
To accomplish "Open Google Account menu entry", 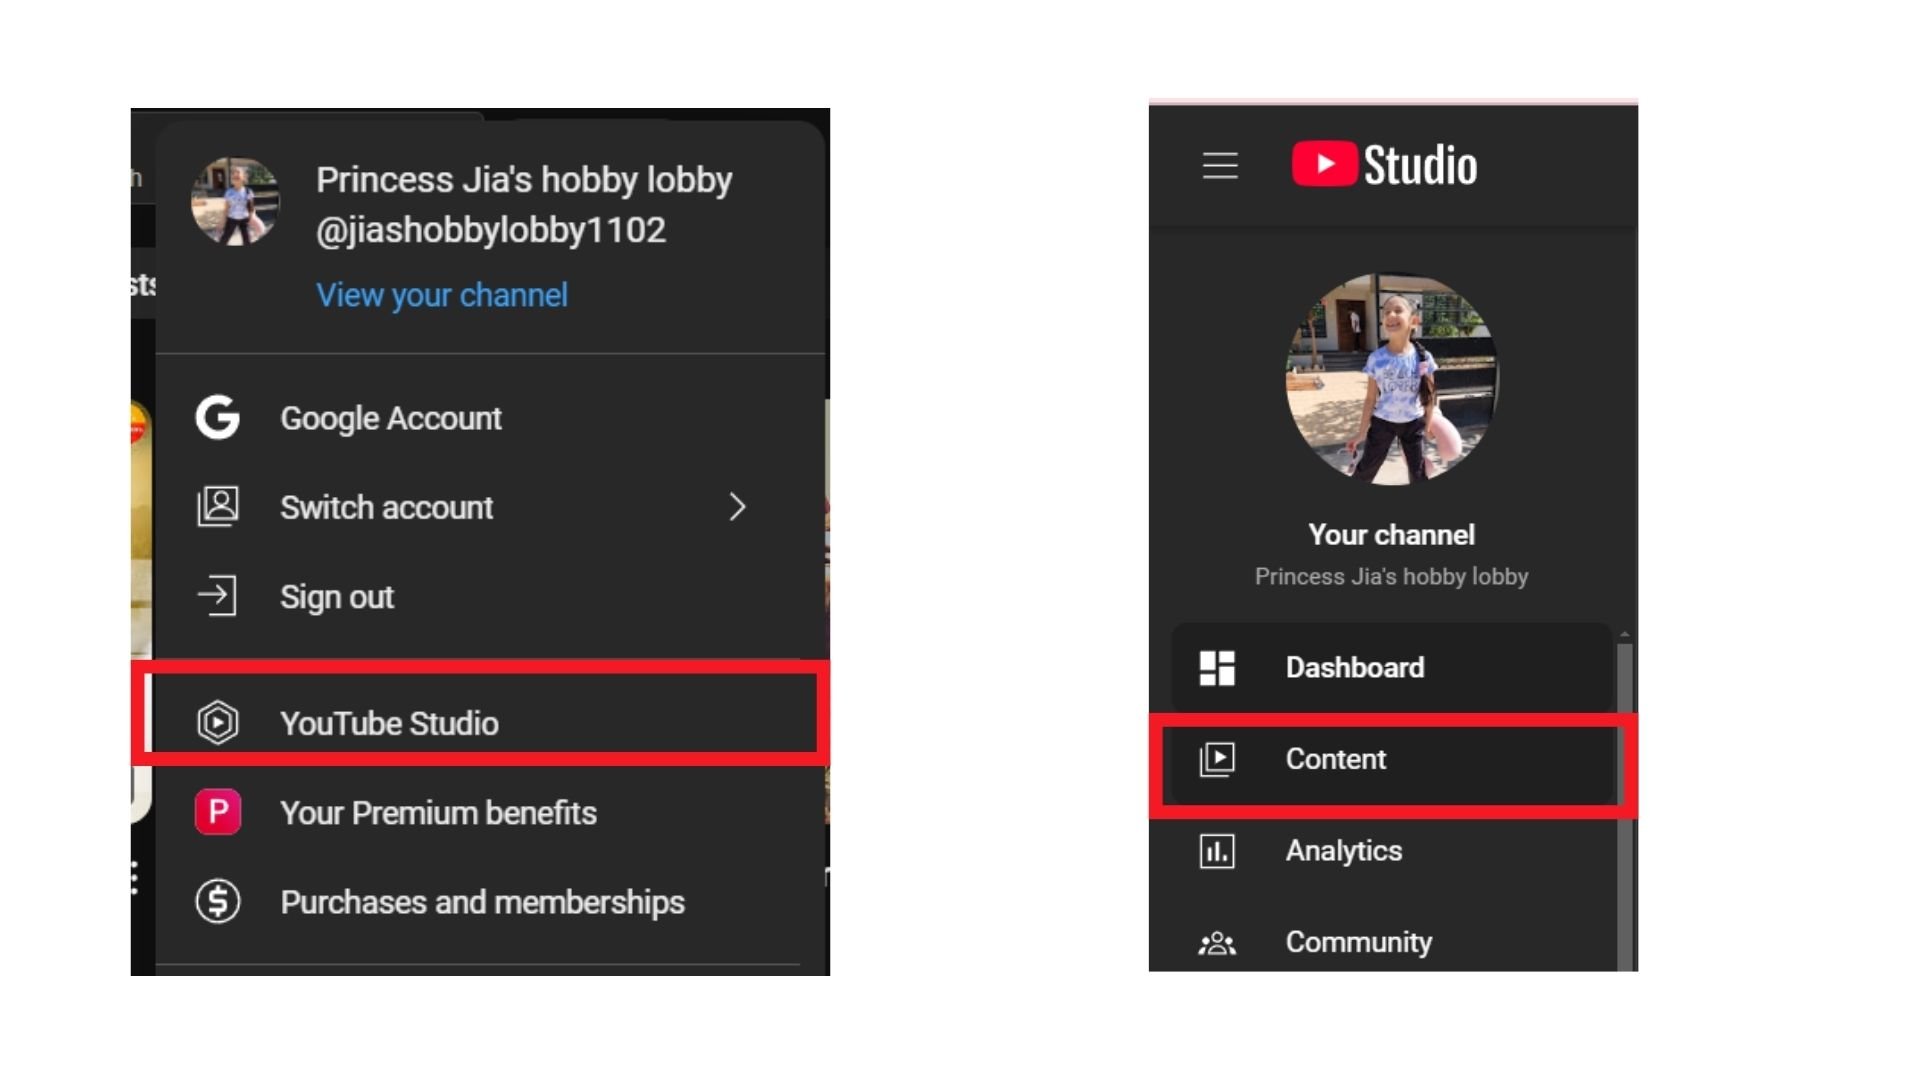I will point(490,418).
